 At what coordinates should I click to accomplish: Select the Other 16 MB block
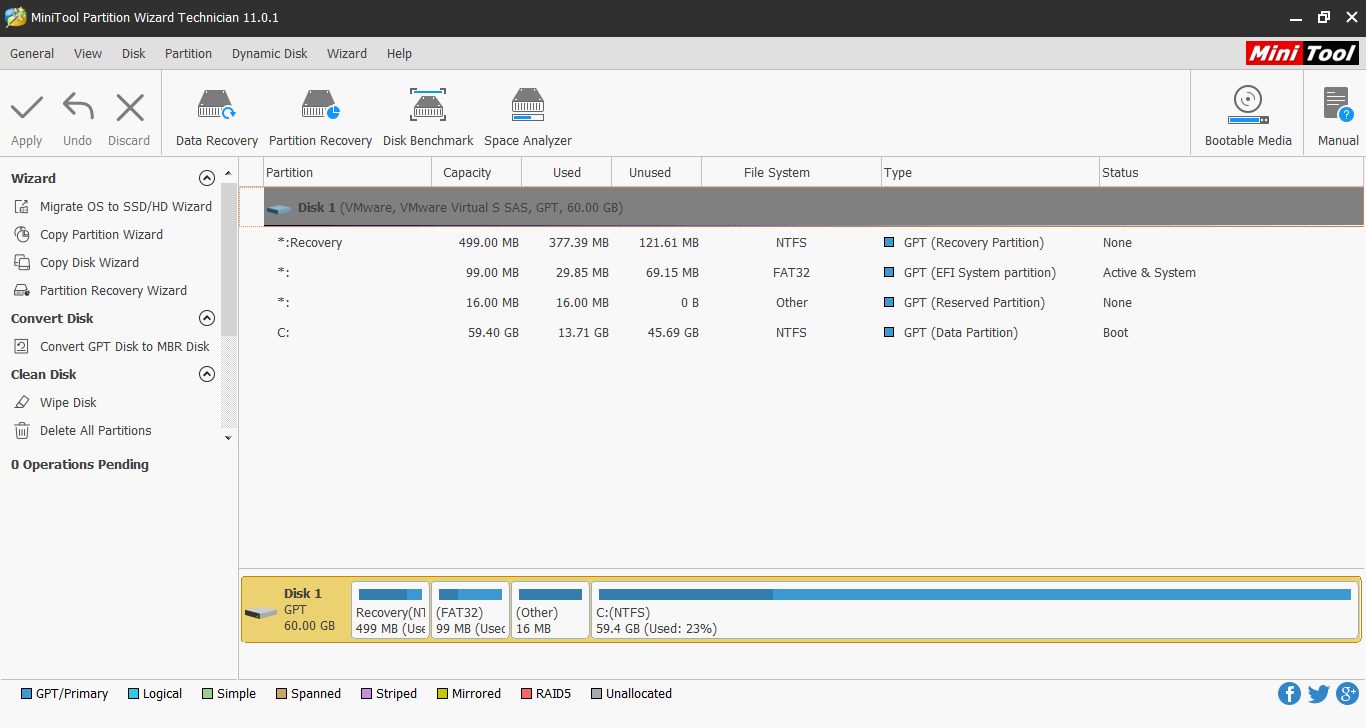(x=550, y=610)
